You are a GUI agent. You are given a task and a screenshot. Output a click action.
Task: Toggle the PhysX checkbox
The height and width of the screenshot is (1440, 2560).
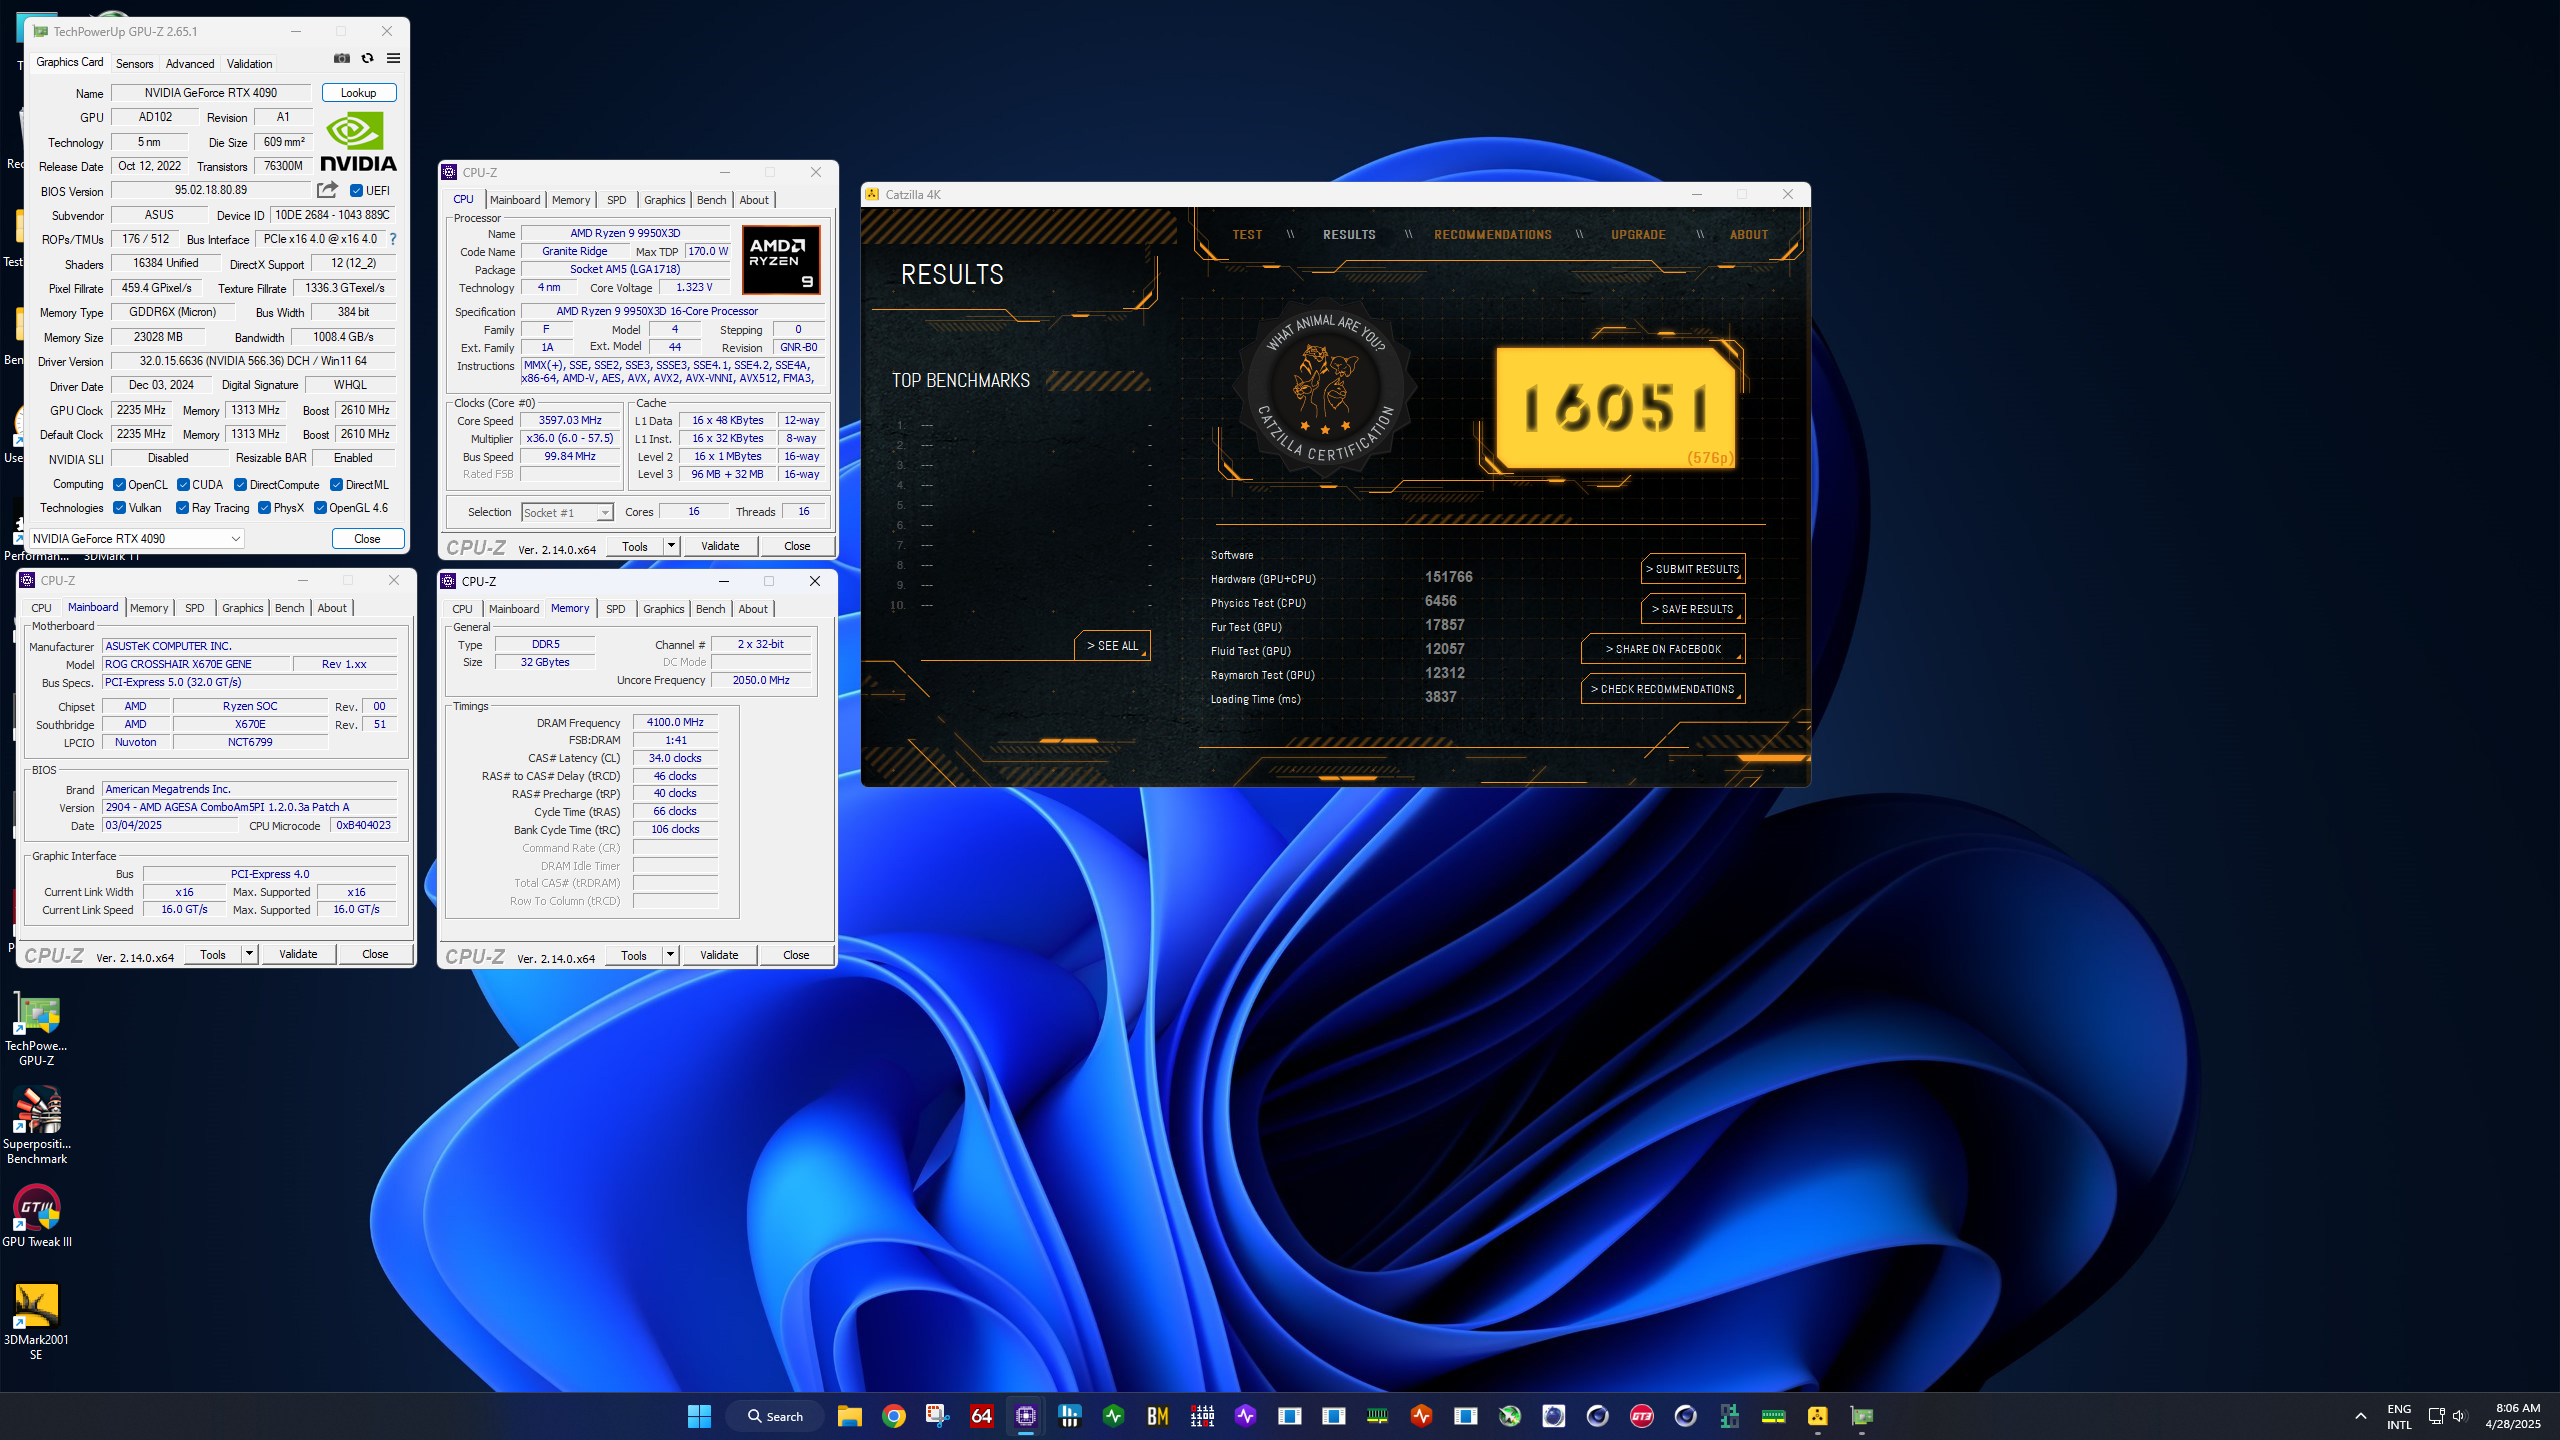point(265,508)
